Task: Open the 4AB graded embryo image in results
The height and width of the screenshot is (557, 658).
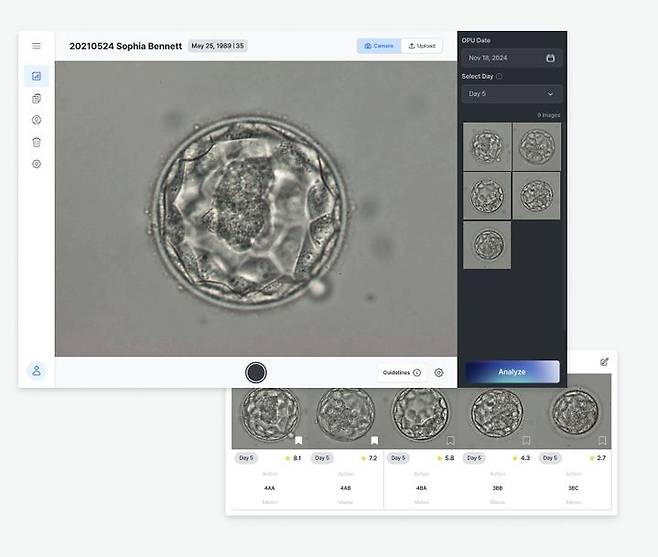Action: (345, 416)
